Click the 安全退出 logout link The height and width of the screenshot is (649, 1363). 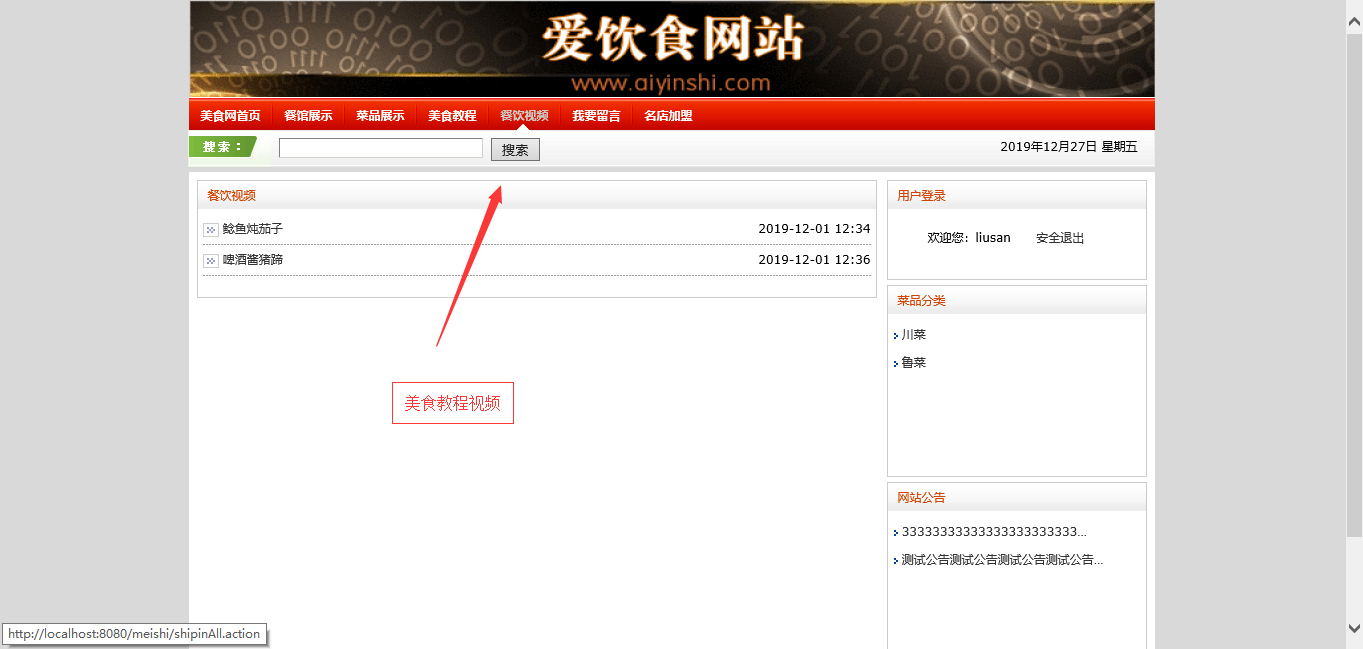[1060, 238]
